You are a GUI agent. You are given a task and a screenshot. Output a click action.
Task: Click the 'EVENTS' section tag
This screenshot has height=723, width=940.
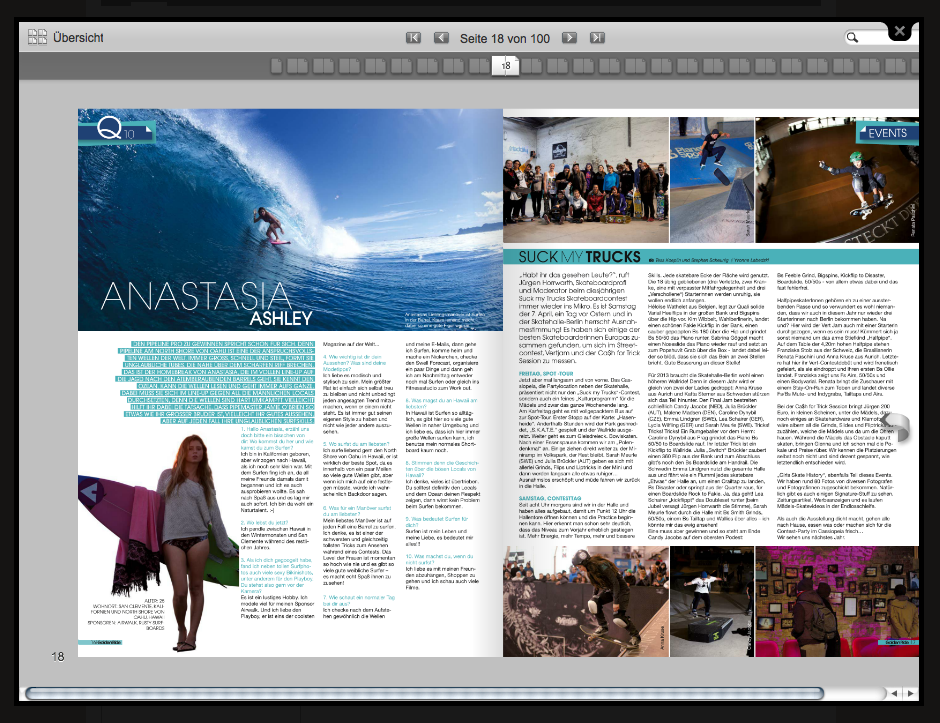click(887, 133)
